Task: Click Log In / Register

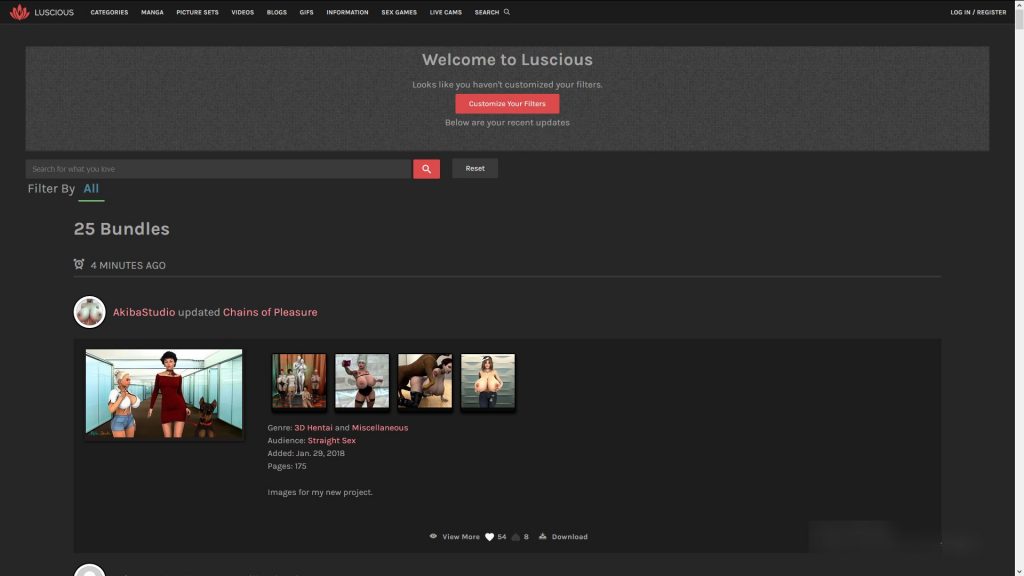Action: pyautogui.click(x=978, y=12)
